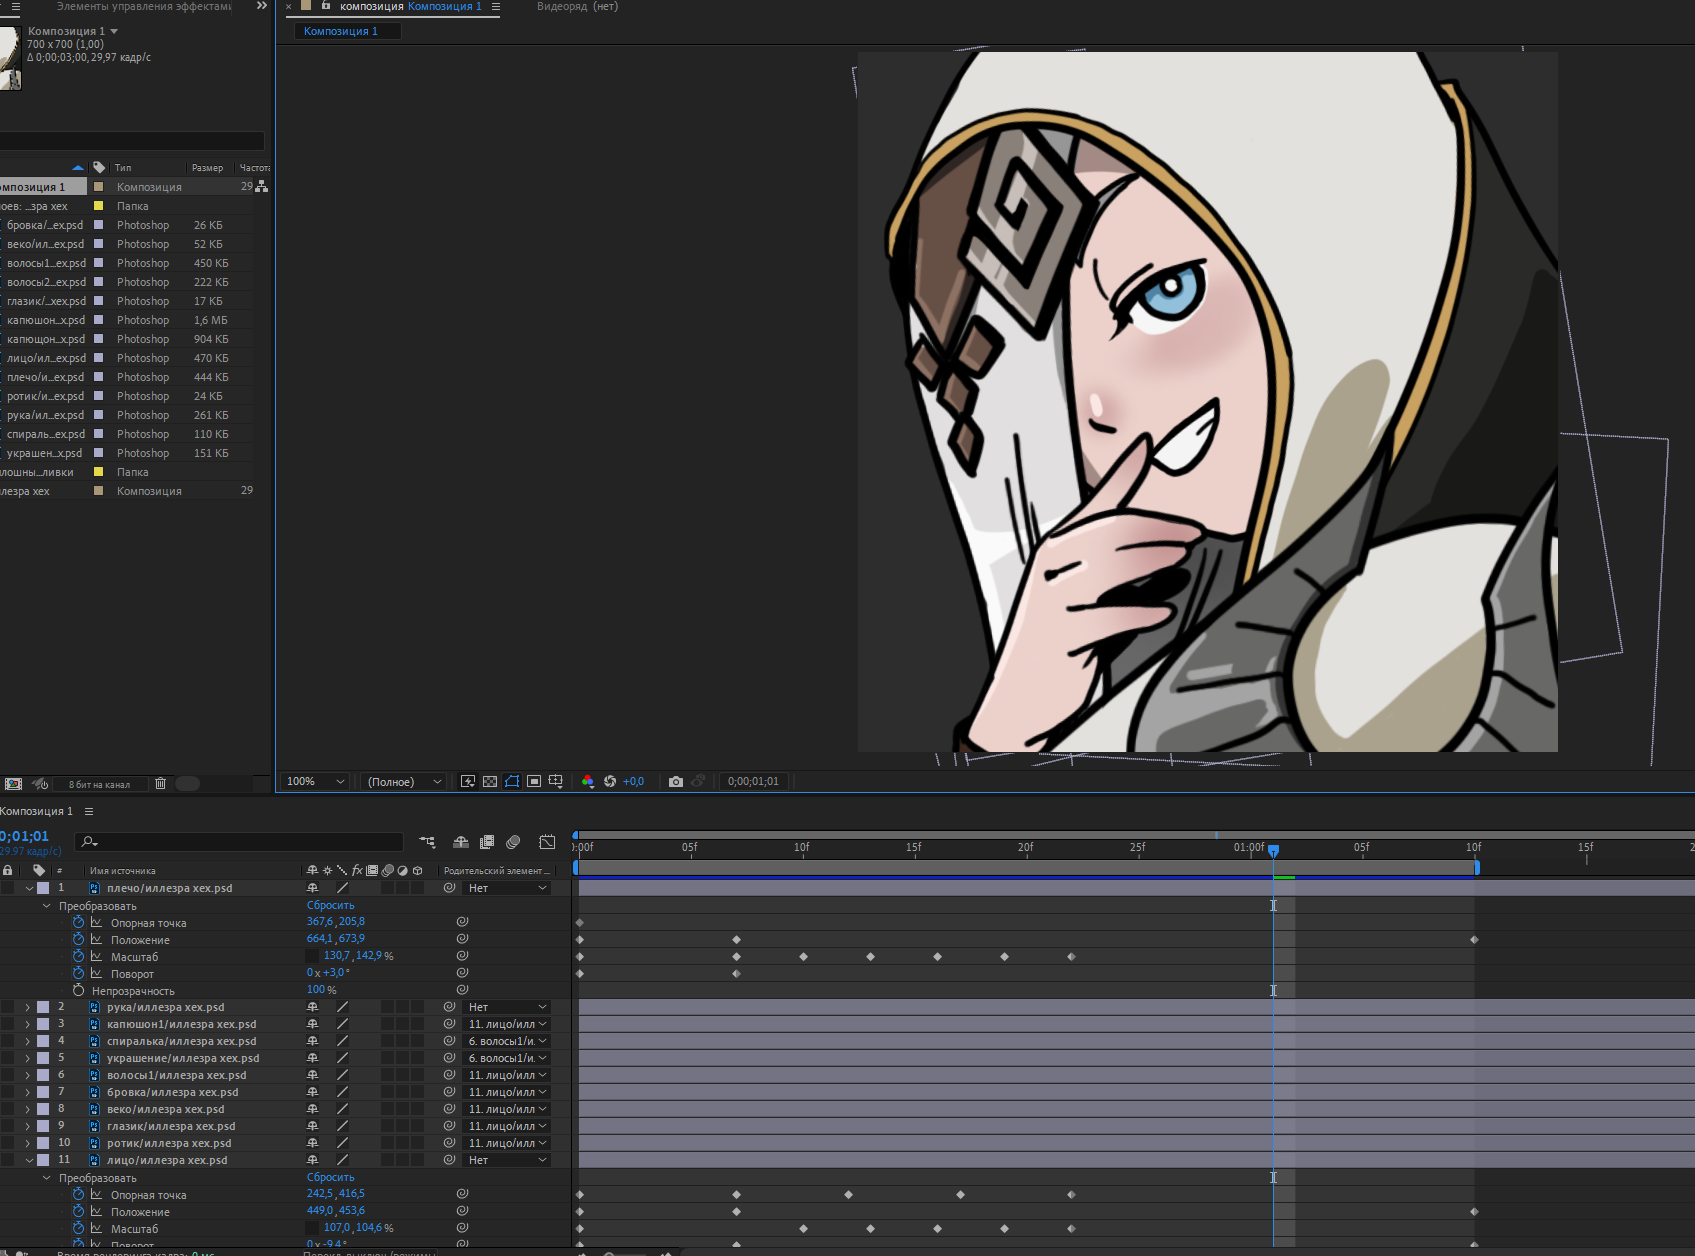Click Сбросить for лицо transform
This screenshot has width=1695, height=1256.
[330, 1177]
